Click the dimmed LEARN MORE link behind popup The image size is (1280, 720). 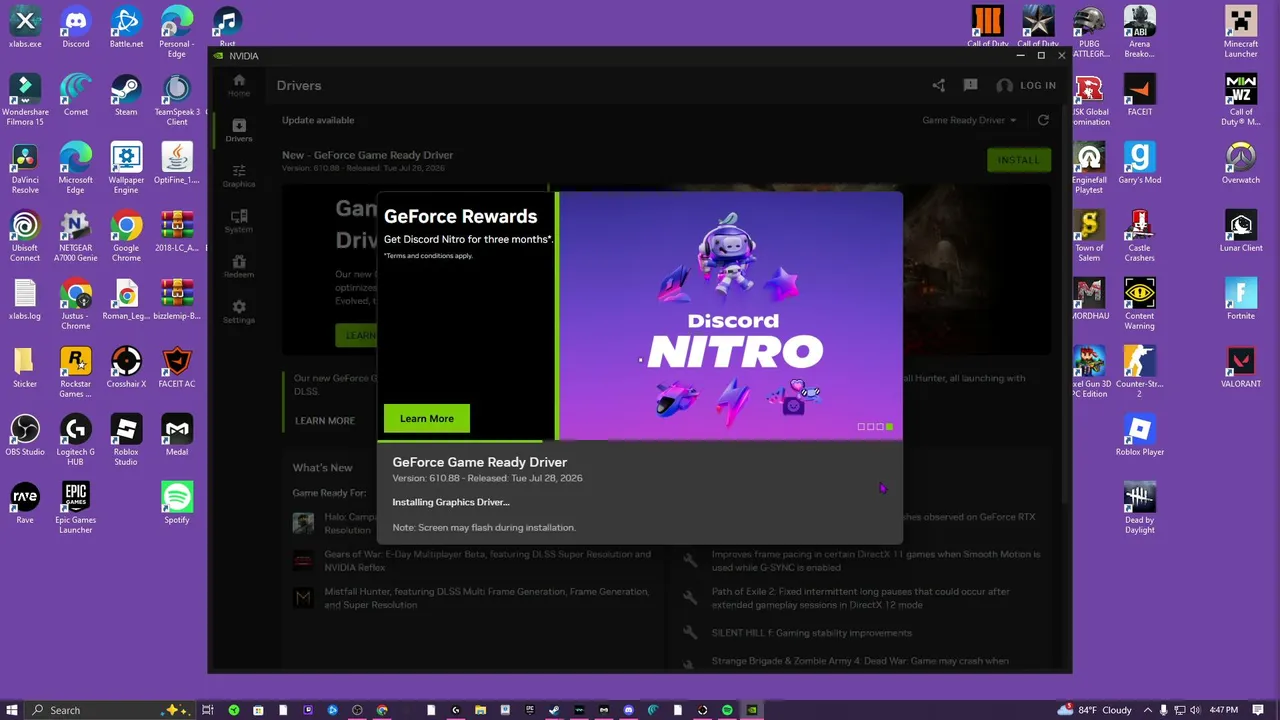pos(325,421)
